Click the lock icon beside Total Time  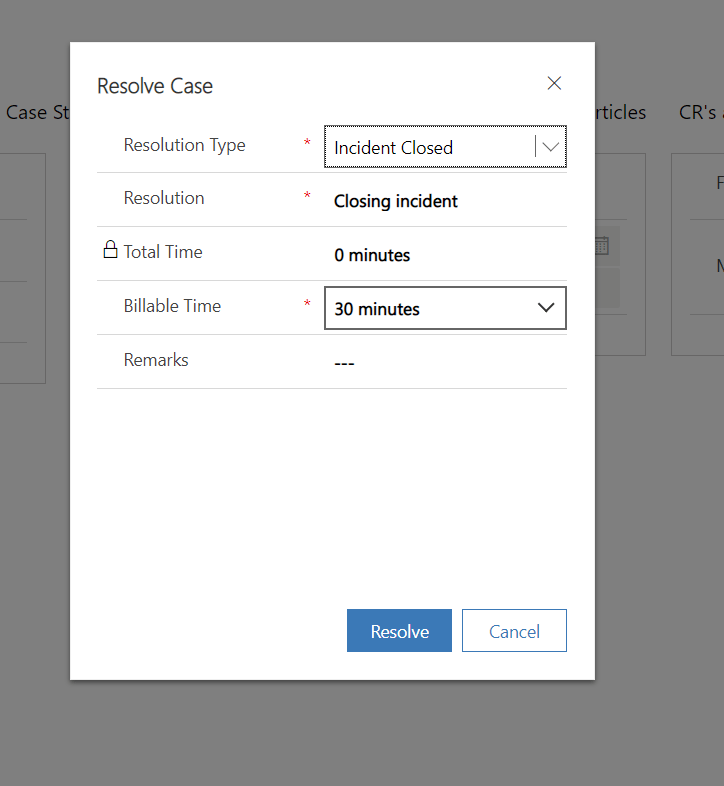(110, 251)
